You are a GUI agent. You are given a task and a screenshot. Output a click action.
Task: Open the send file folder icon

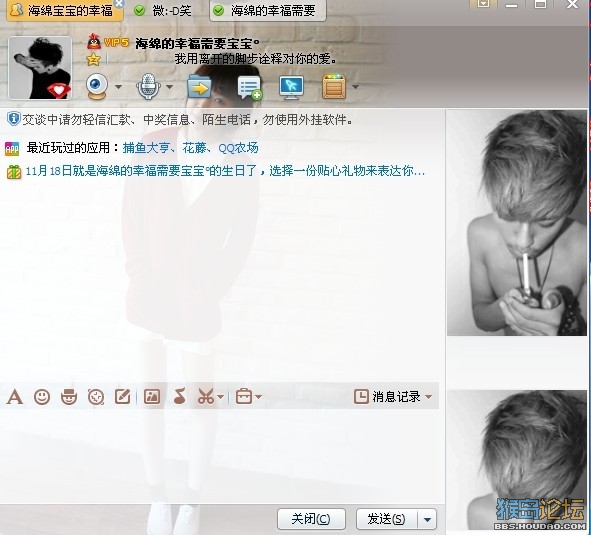(x=199, y=87)
